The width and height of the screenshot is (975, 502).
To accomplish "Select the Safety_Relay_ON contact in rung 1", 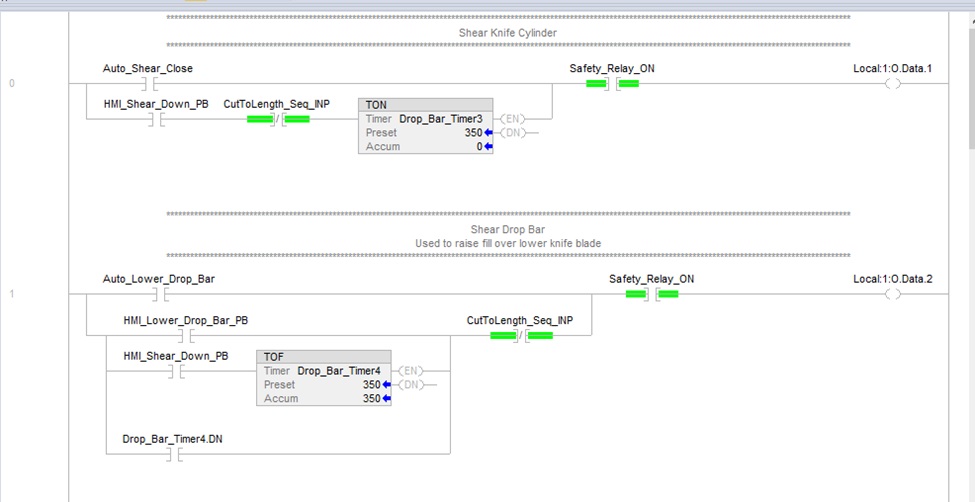I will pos(652,294).
